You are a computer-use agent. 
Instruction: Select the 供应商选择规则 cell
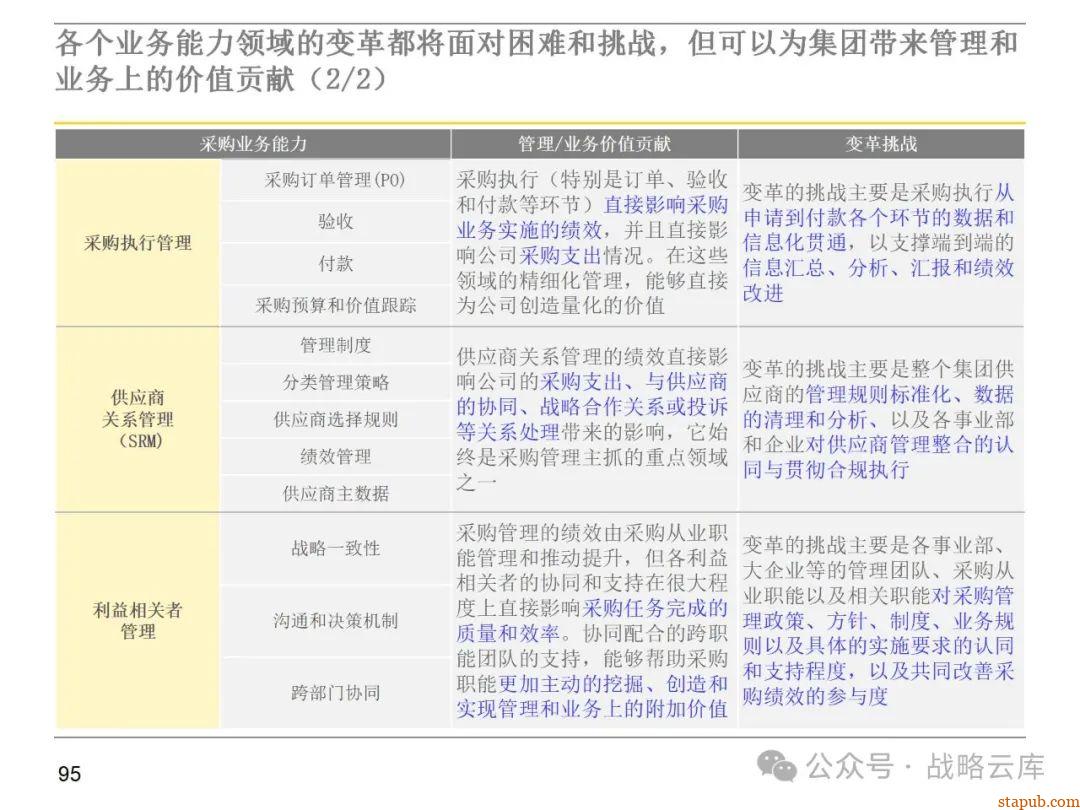337,419
